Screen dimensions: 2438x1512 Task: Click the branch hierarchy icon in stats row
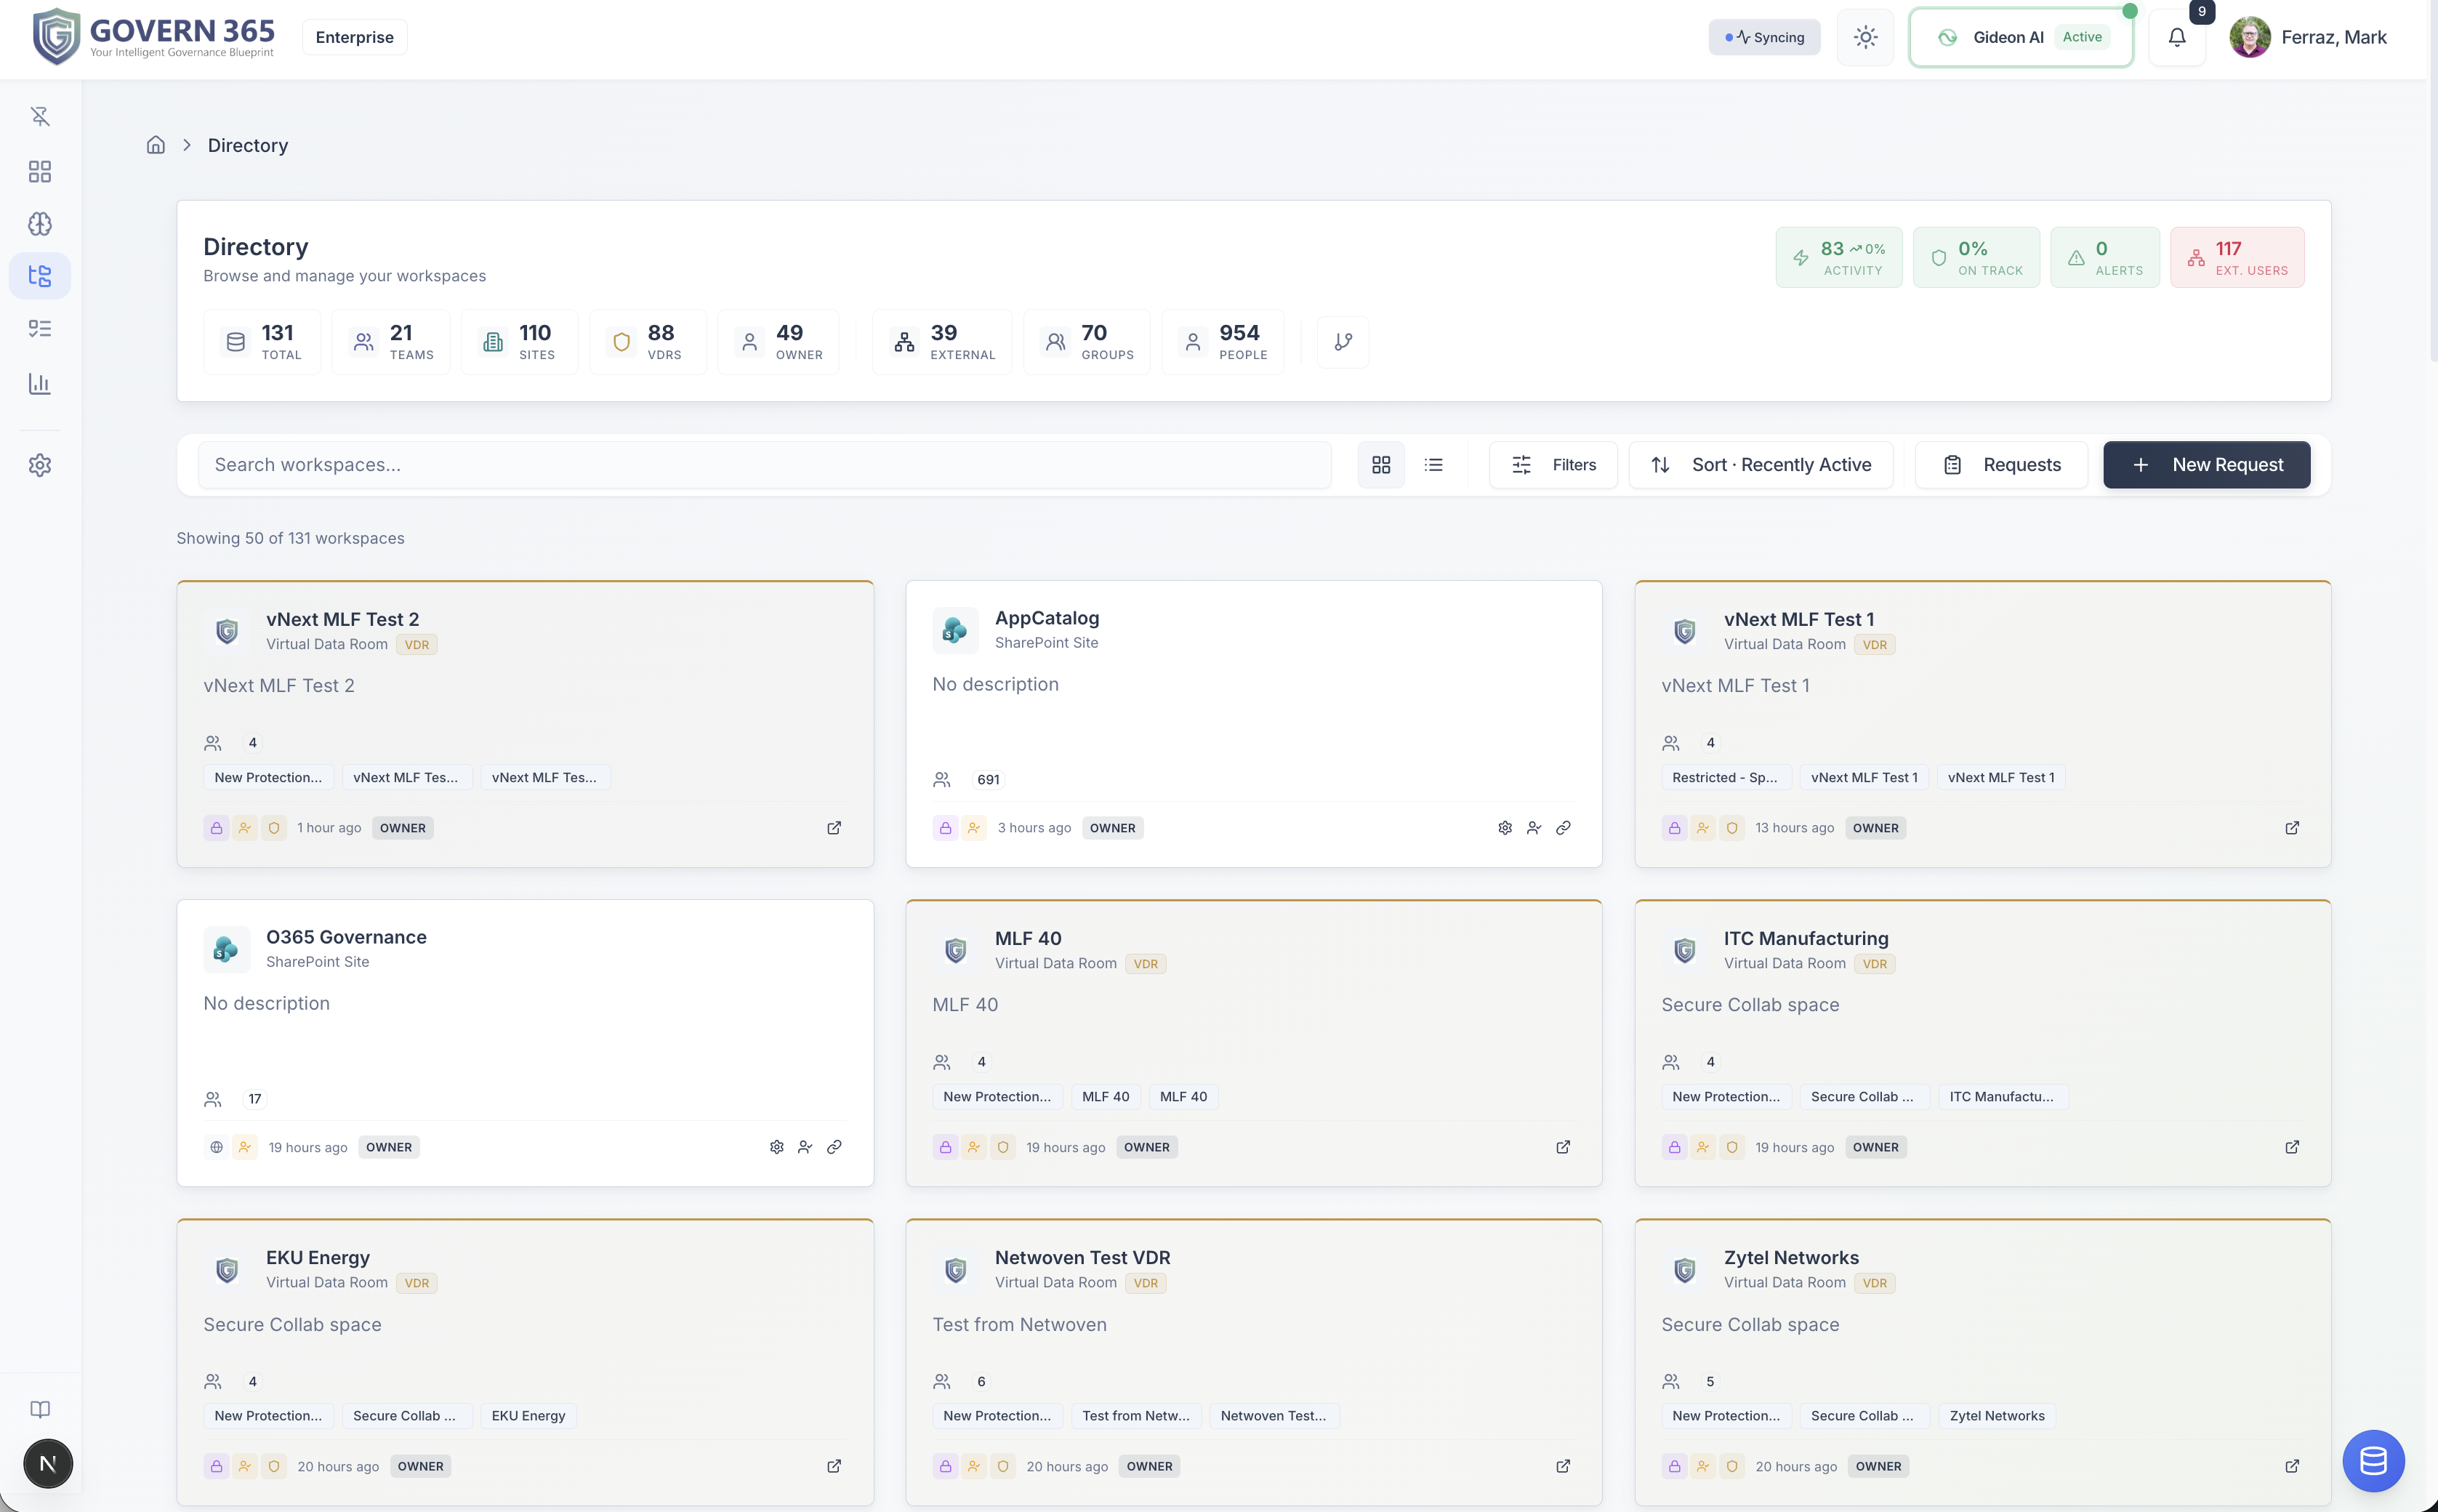click(1342, 342)
